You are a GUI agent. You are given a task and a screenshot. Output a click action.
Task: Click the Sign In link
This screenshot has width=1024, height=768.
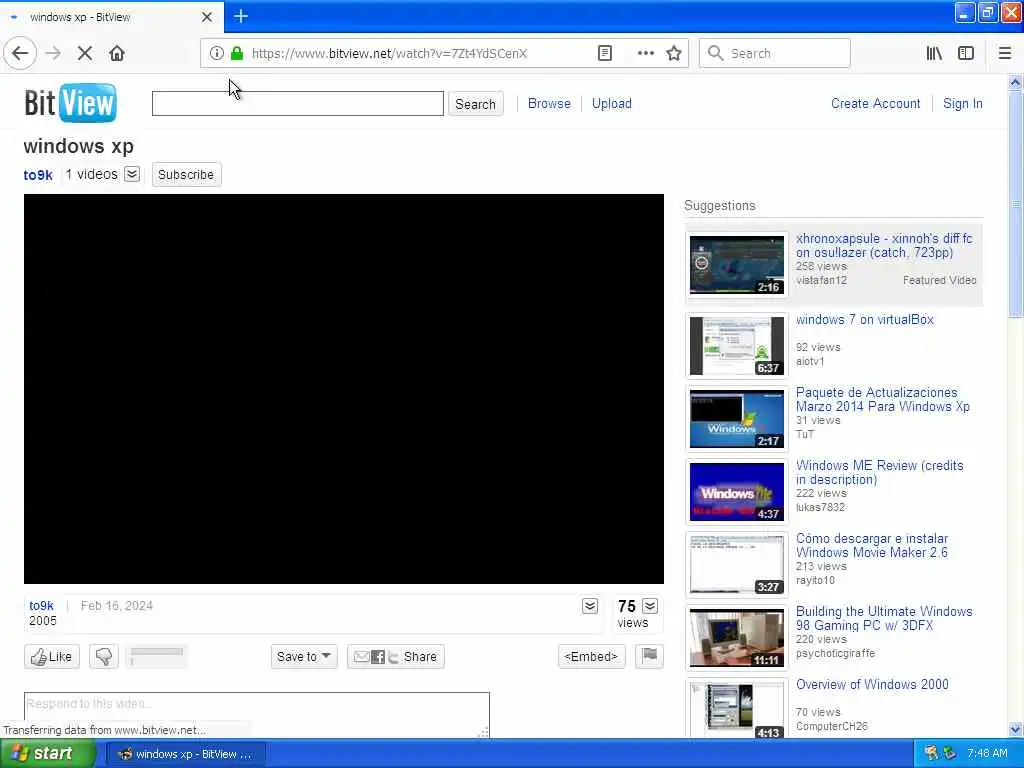tap(963, 104)
